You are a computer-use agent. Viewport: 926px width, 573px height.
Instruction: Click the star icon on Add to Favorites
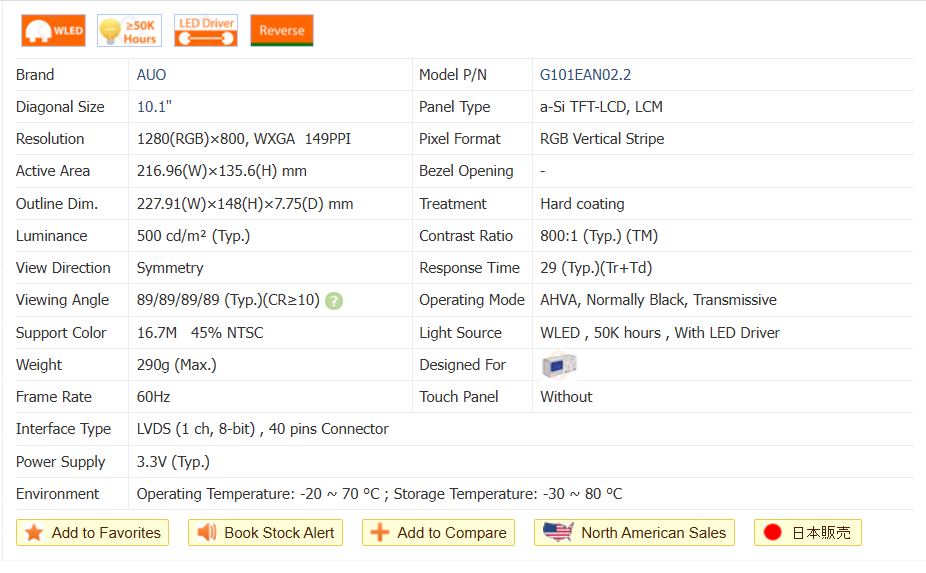(34, 533)
